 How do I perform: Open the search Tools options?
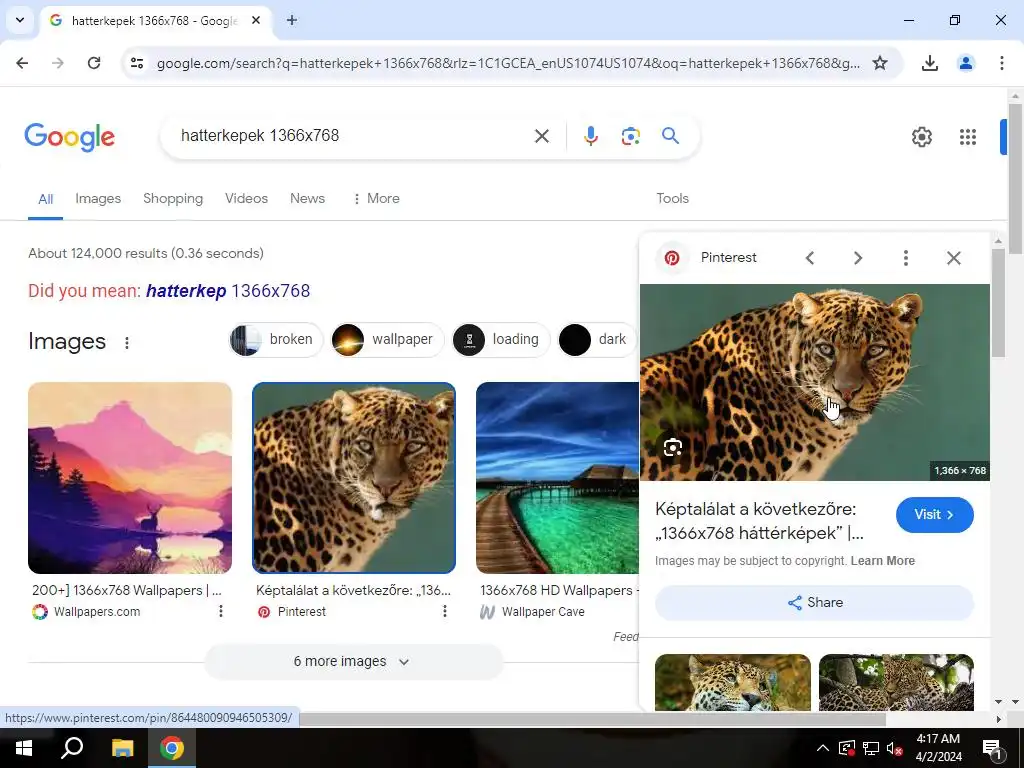[672, 199]
